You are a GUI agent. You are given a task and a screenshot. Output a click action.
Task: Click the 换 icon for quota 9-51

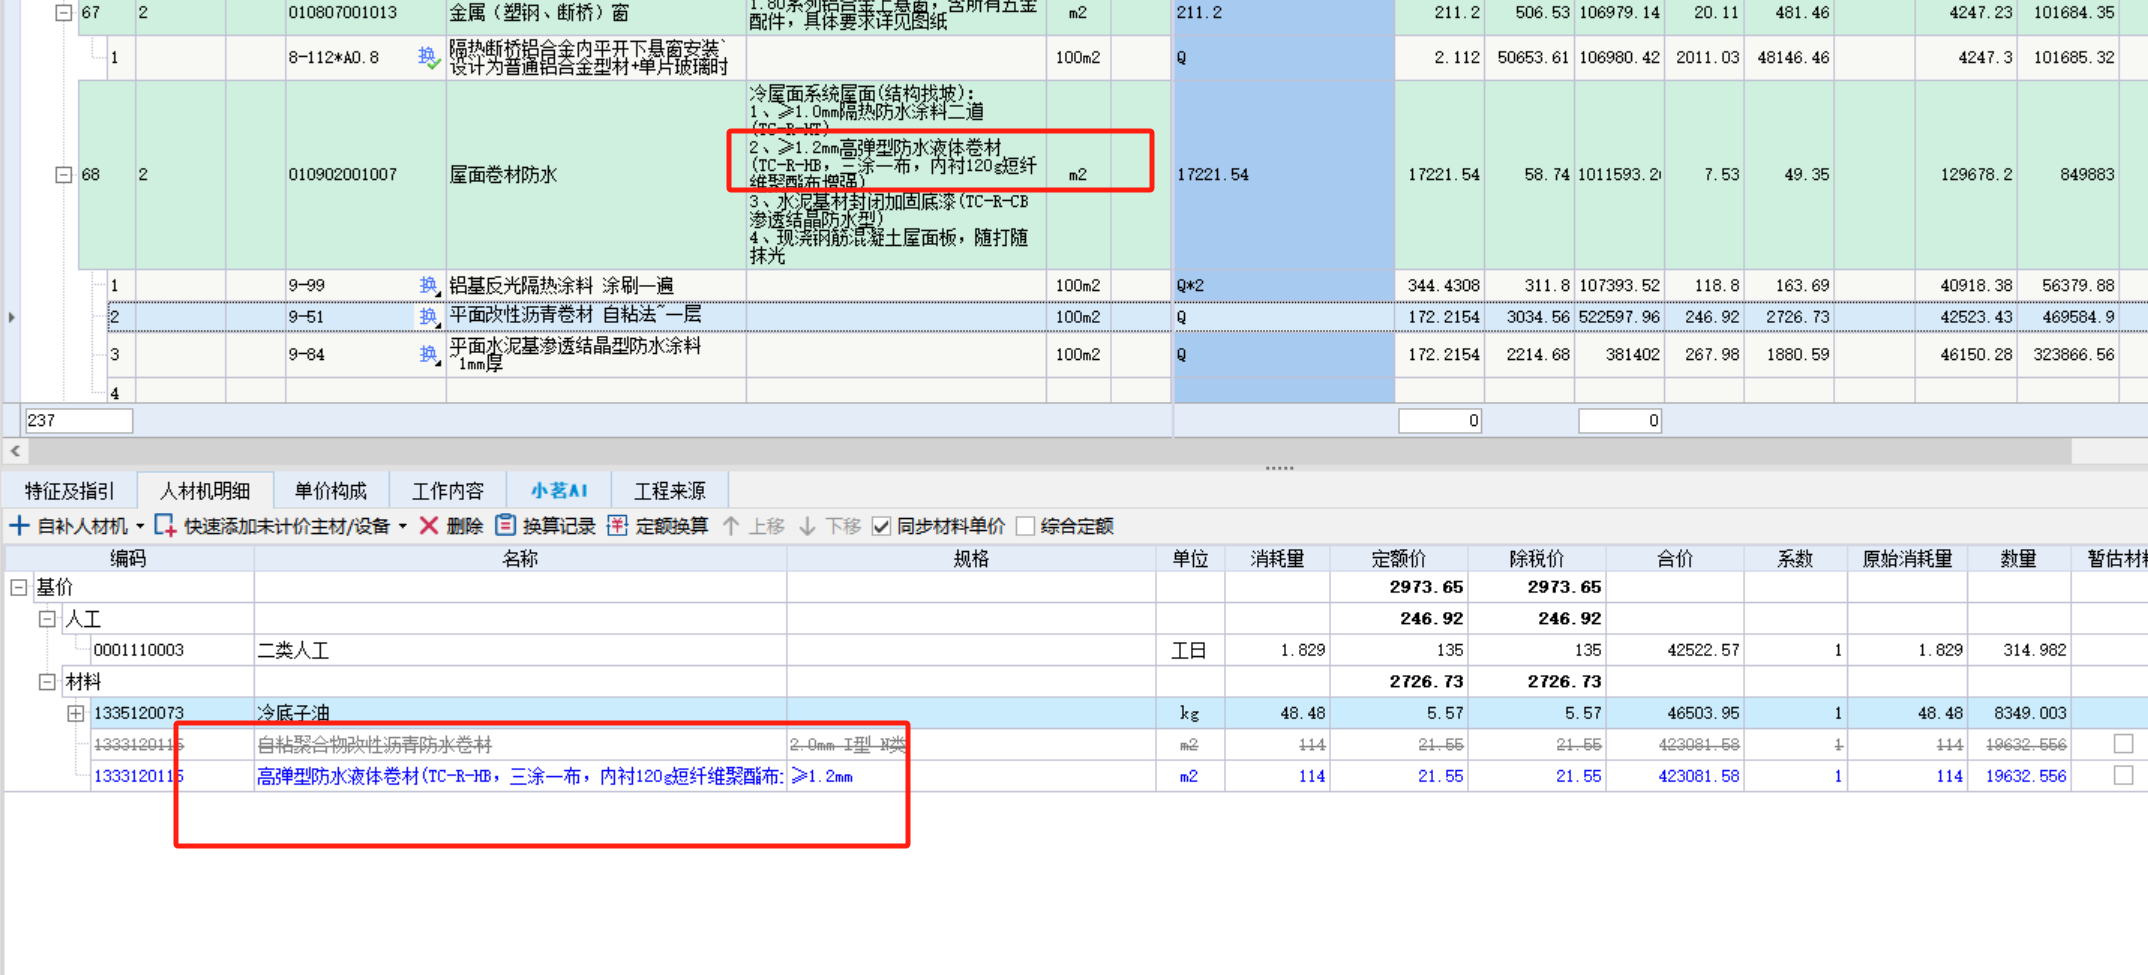click(429, 317)
